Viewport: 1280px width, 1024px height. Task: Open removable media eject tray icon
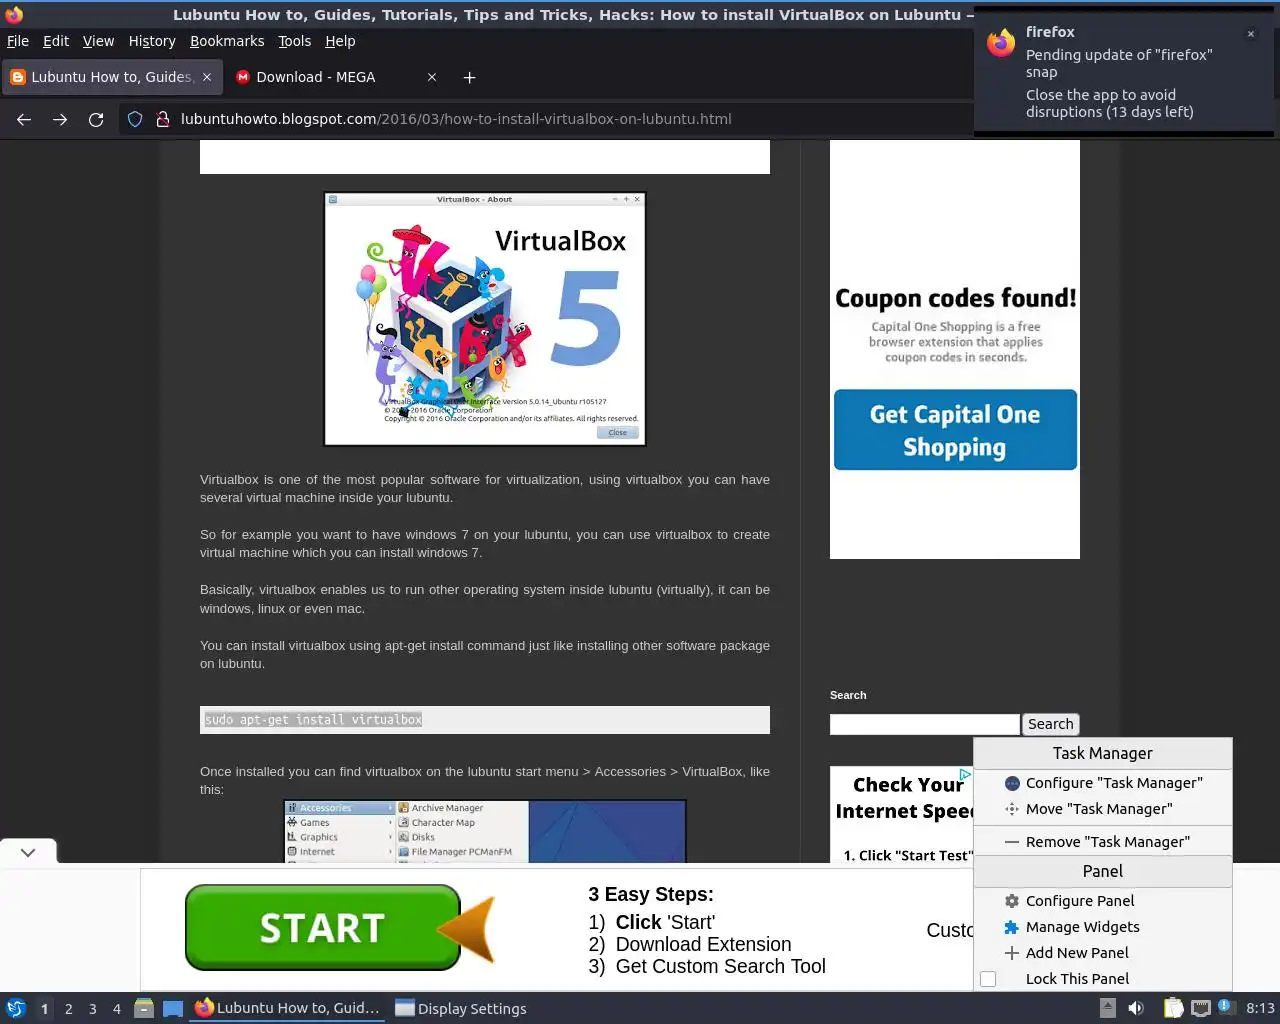[1108, 1008]
